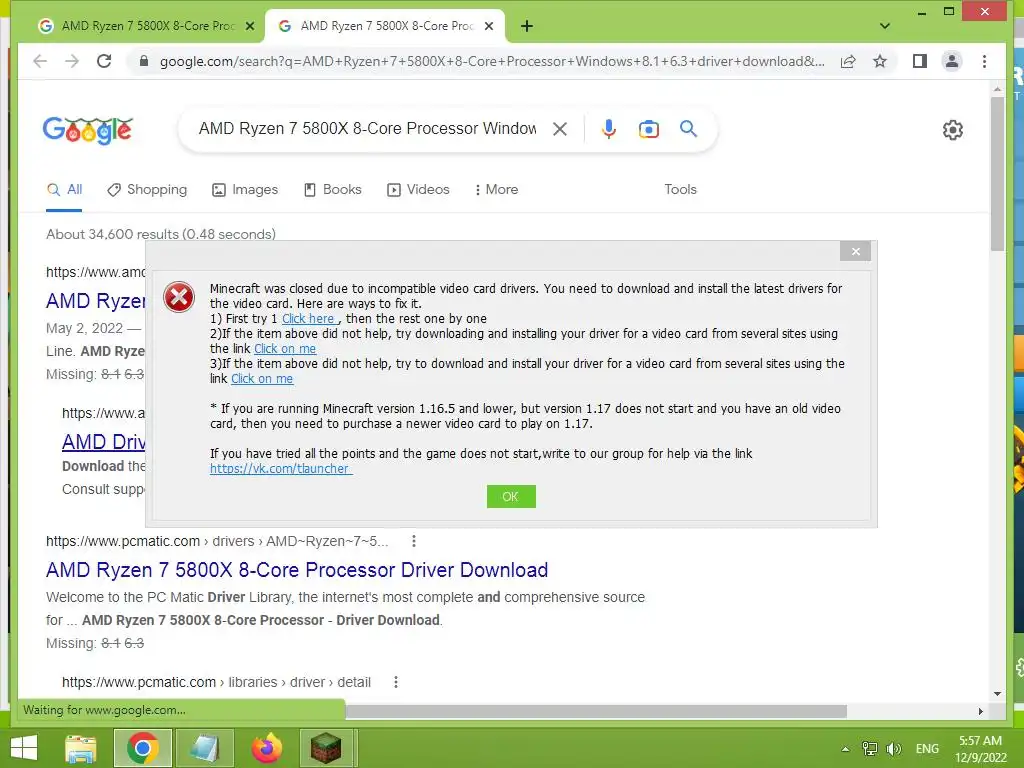Start a voice search with the microphone
Image resolution: width=1024 pixels, height=768 pixels.
pos(609,129)
